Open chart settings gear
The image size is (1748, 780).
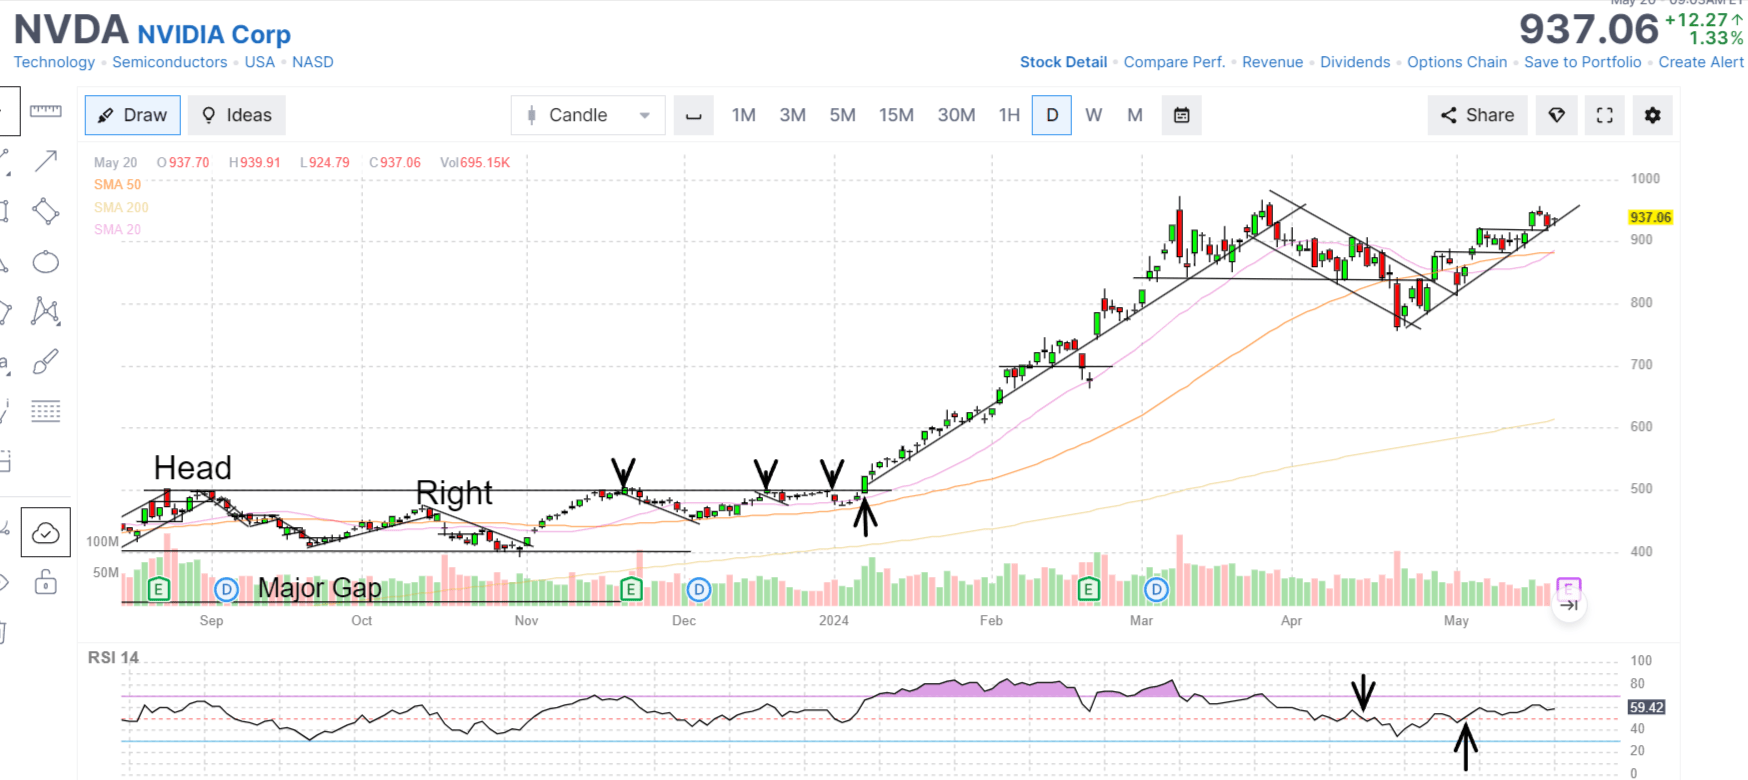point(1652,115)
